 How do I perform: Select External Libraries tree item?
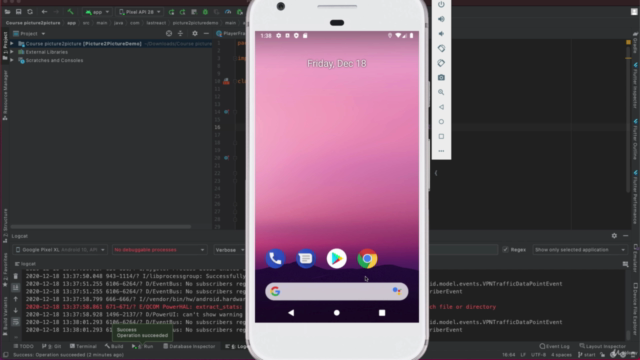tap(47, 52)
